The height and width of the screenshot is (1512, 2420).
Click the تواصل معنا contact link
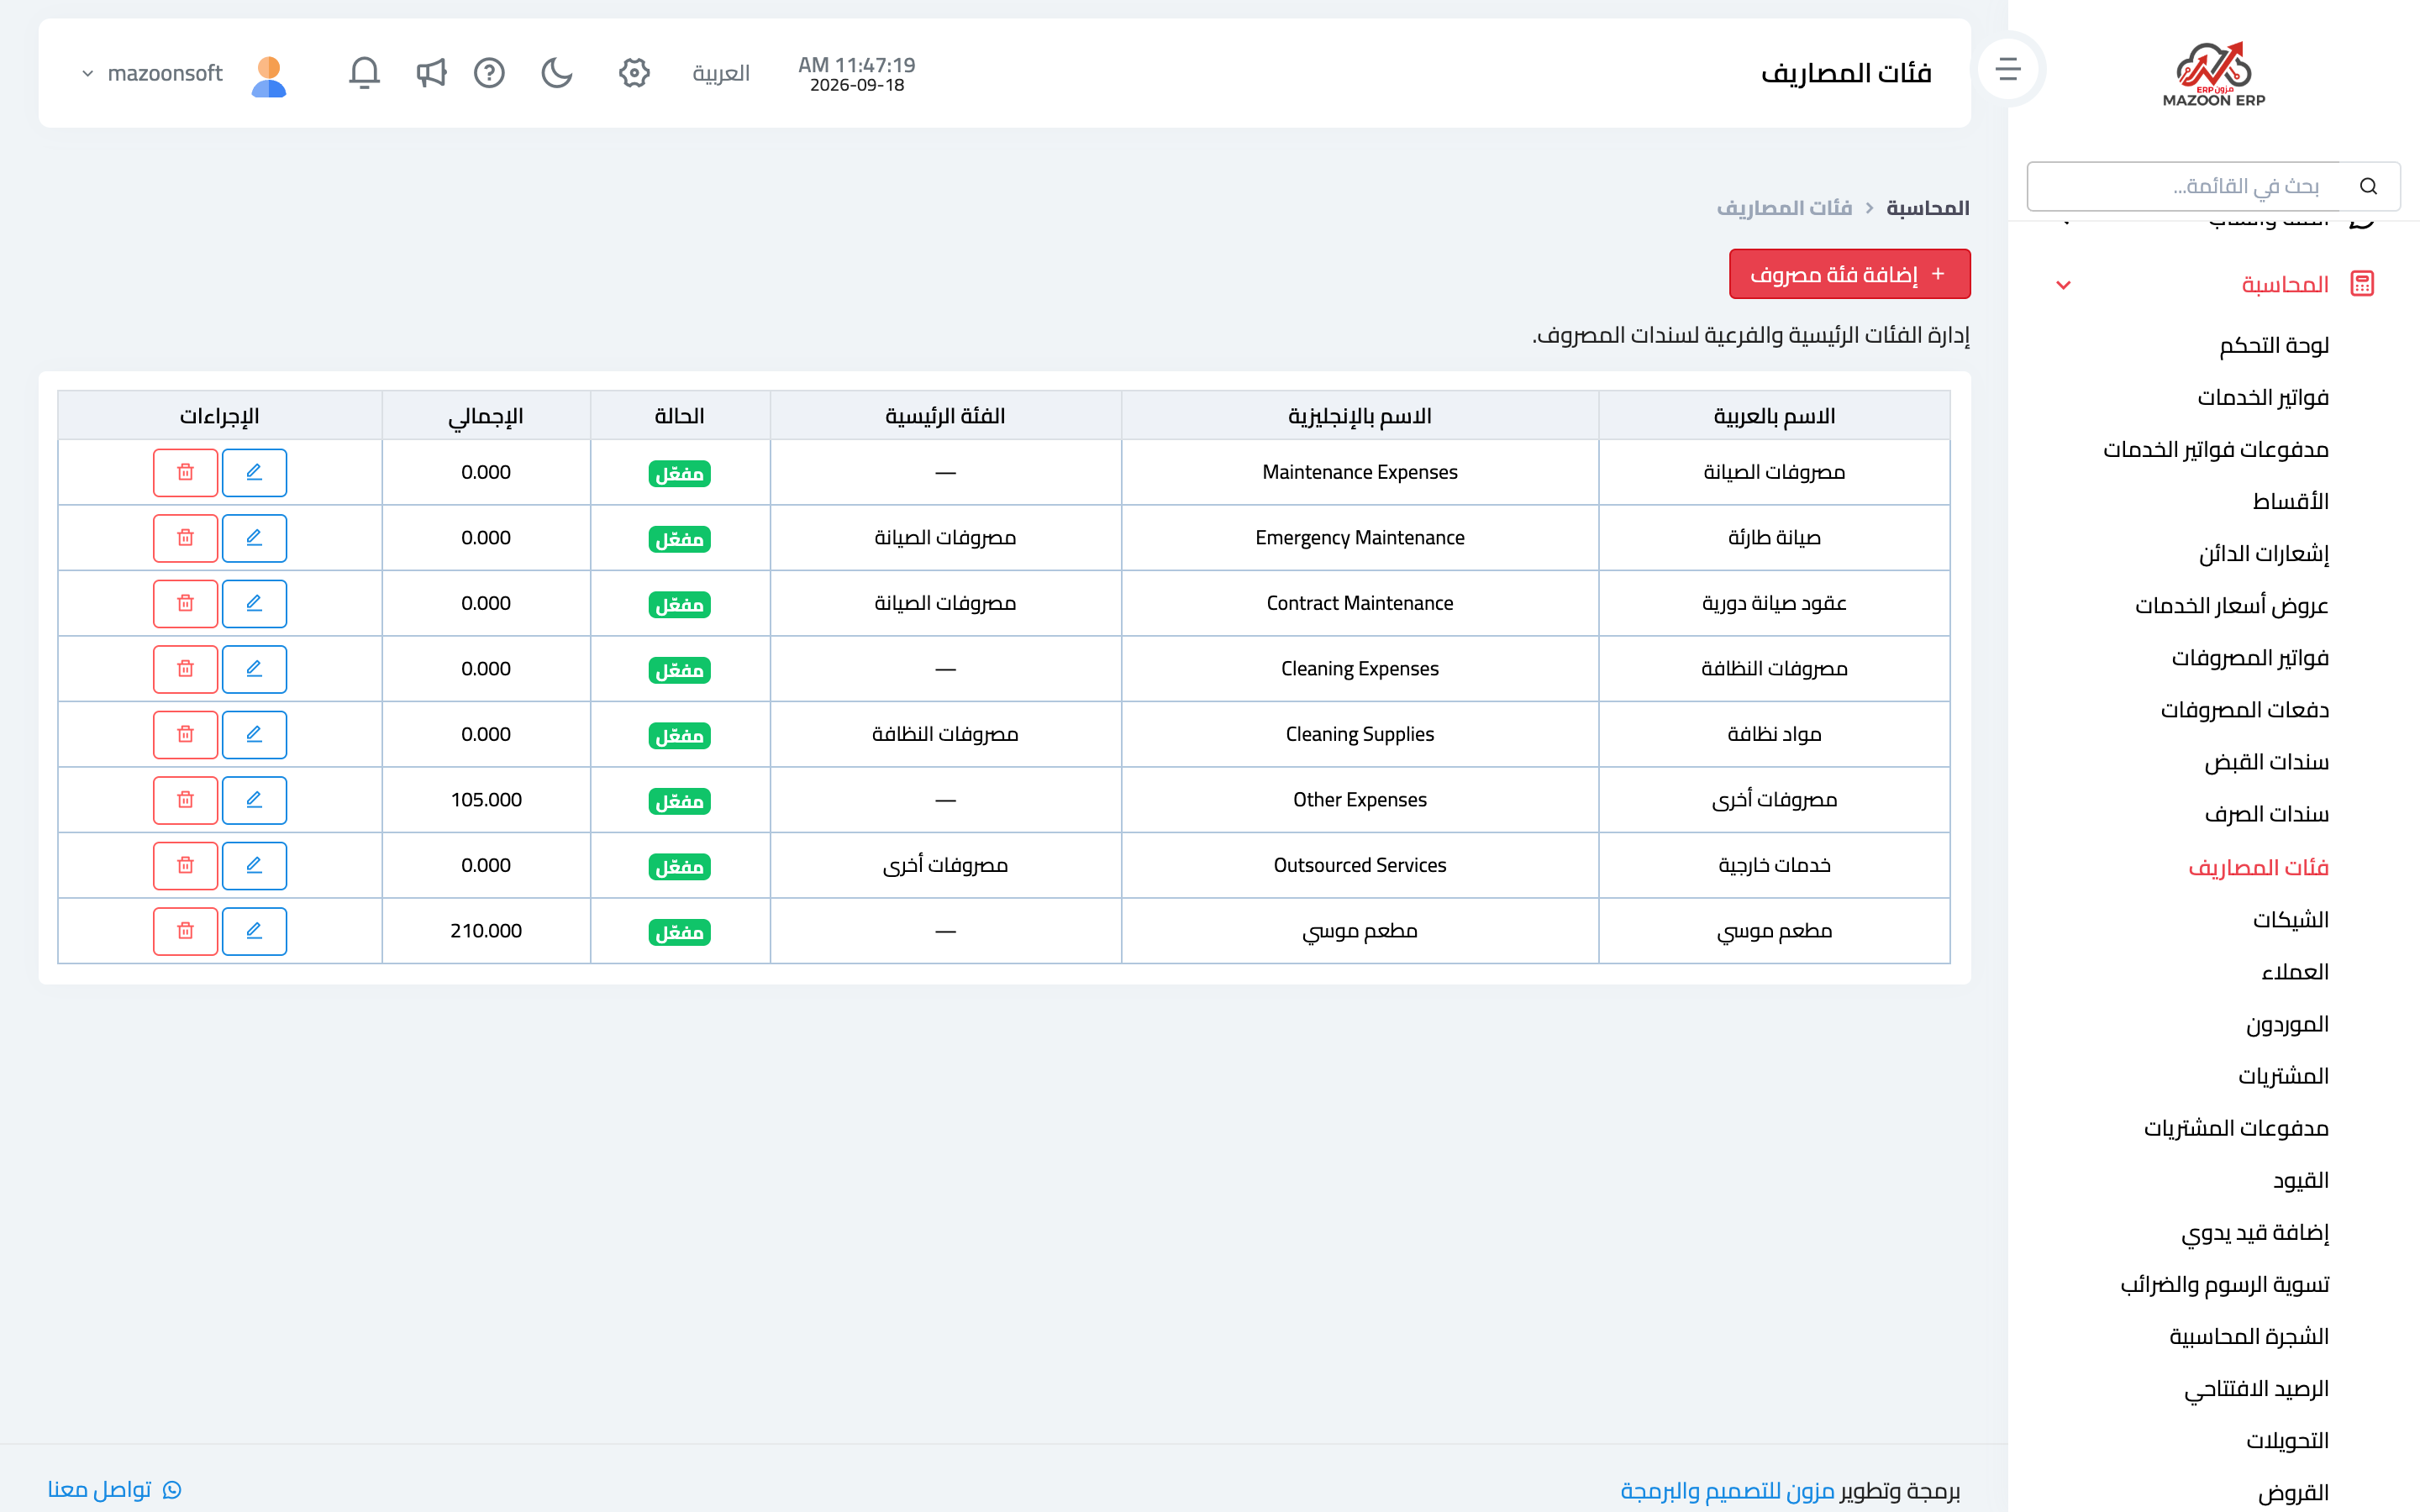click(115, 1490)
